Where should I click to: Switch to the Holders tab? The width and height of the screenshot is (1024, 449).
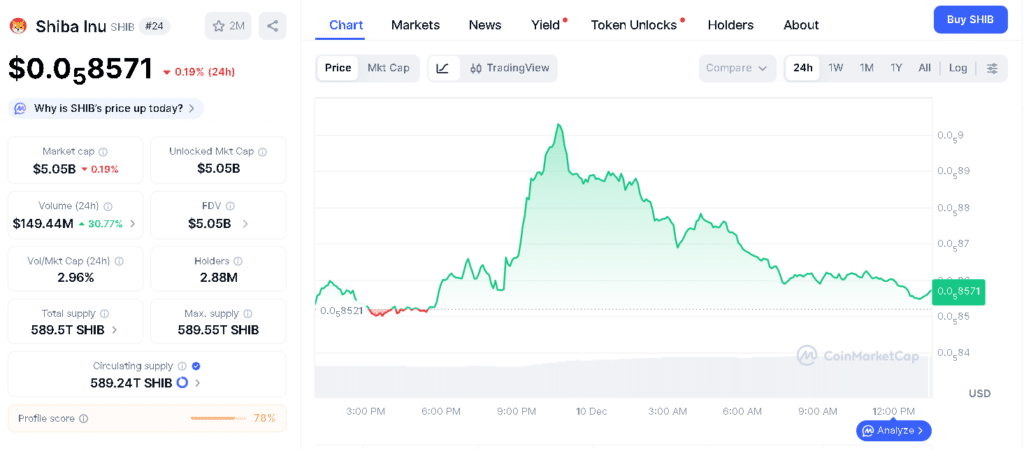click(x=731, y=25)
